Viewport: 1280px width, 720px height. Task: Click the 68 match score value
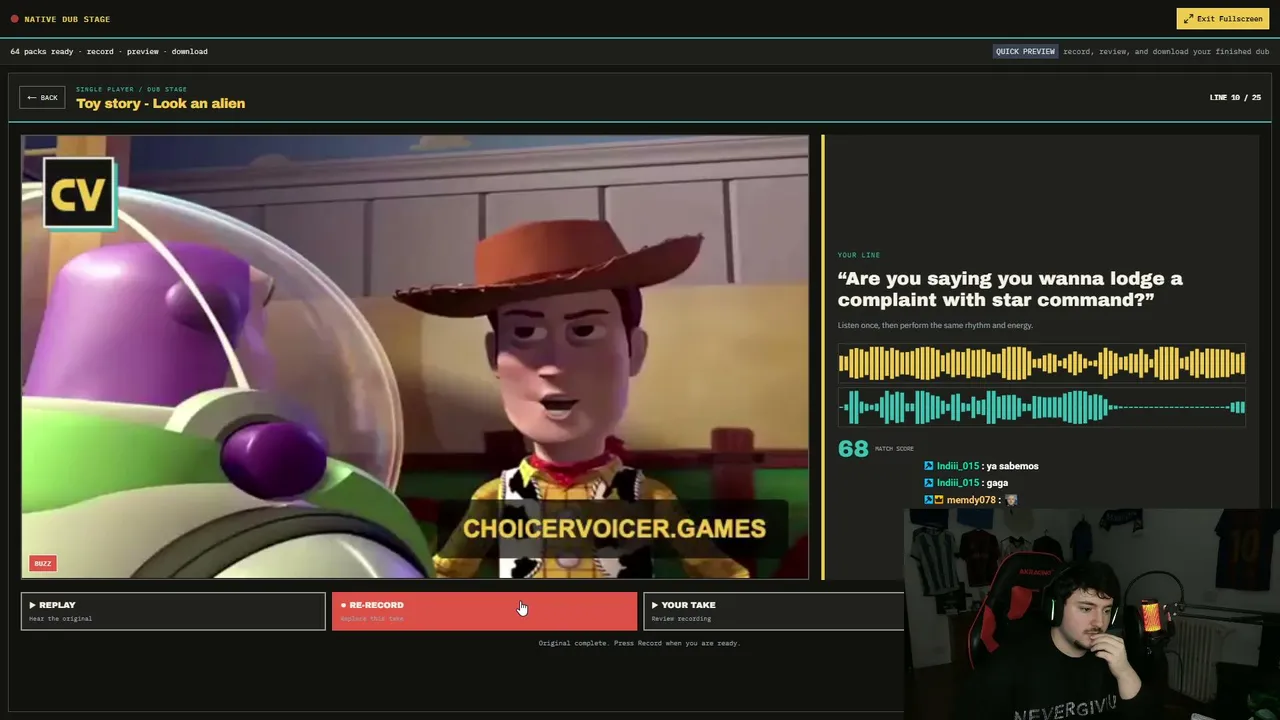pos(853,449)
